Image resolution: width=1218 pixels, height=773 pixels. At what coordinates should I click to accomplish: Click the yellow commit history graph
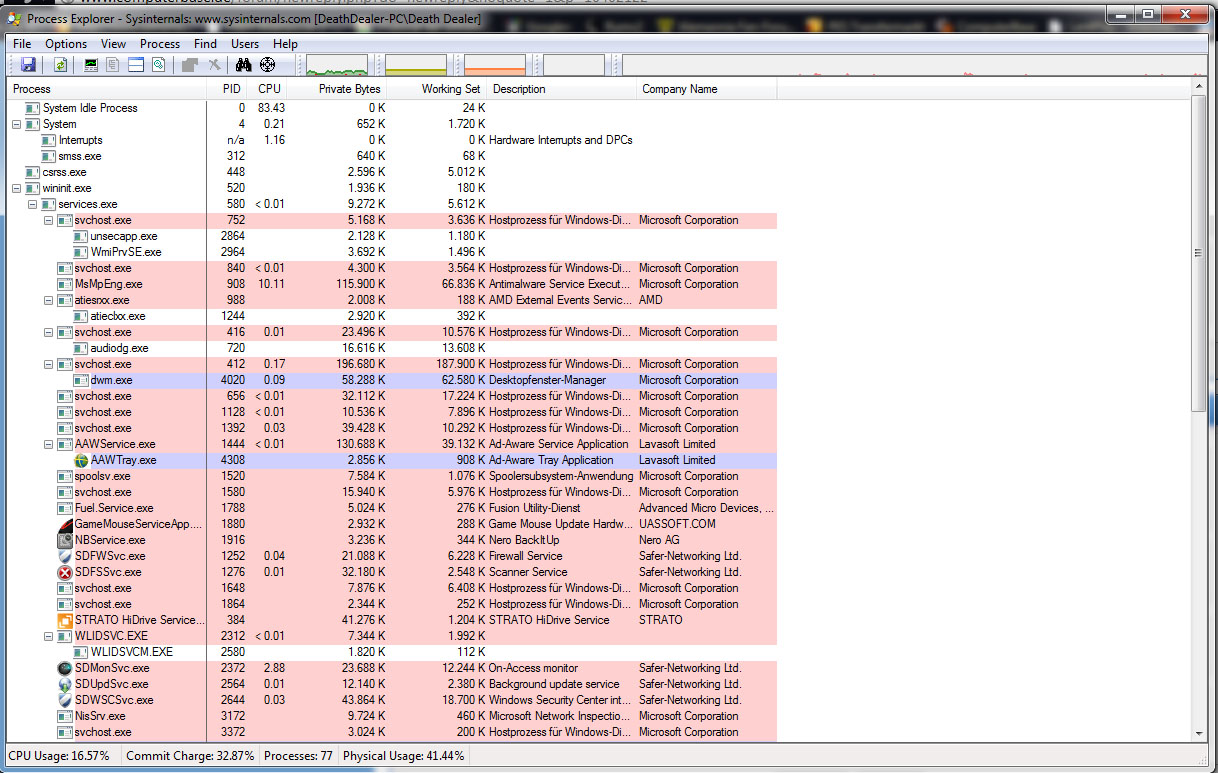click(416, 65)
